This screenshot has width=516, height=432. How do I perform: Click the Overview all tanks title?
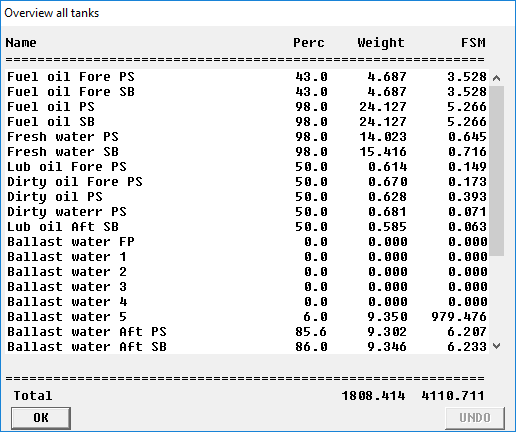pos(52,13)
